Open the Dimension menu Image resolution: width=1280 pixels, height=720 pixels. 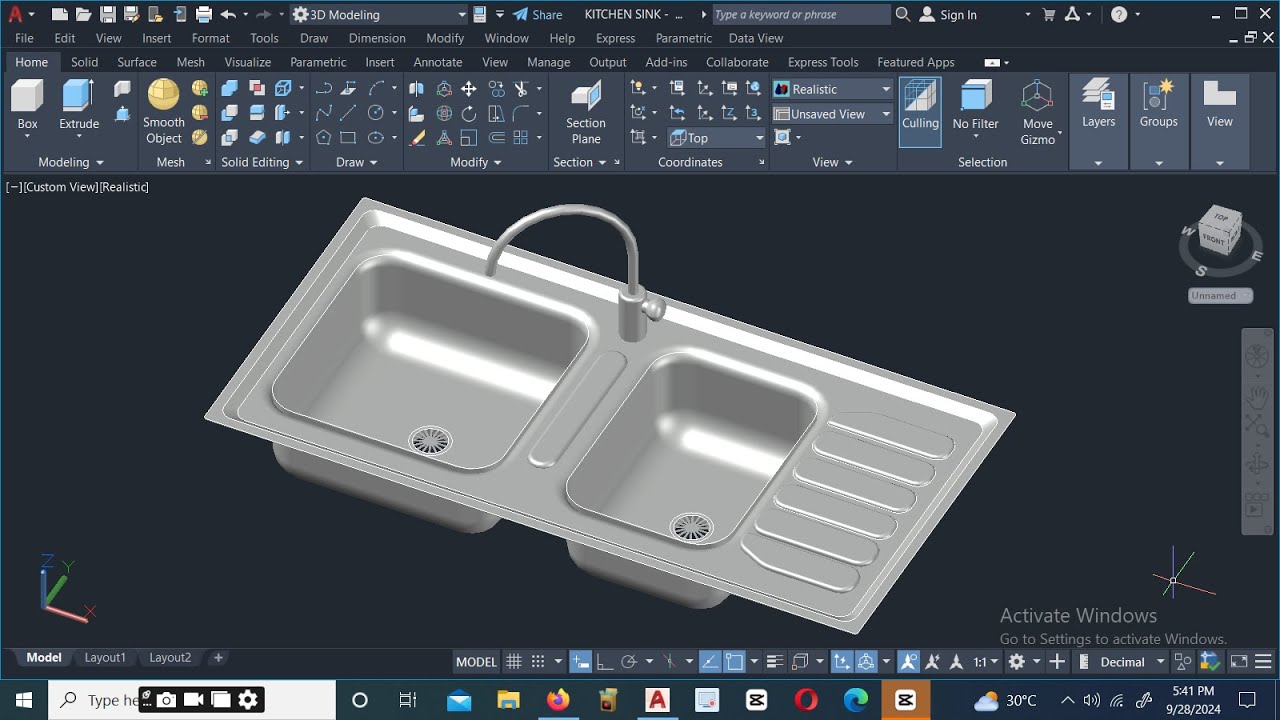pos(377,38)
